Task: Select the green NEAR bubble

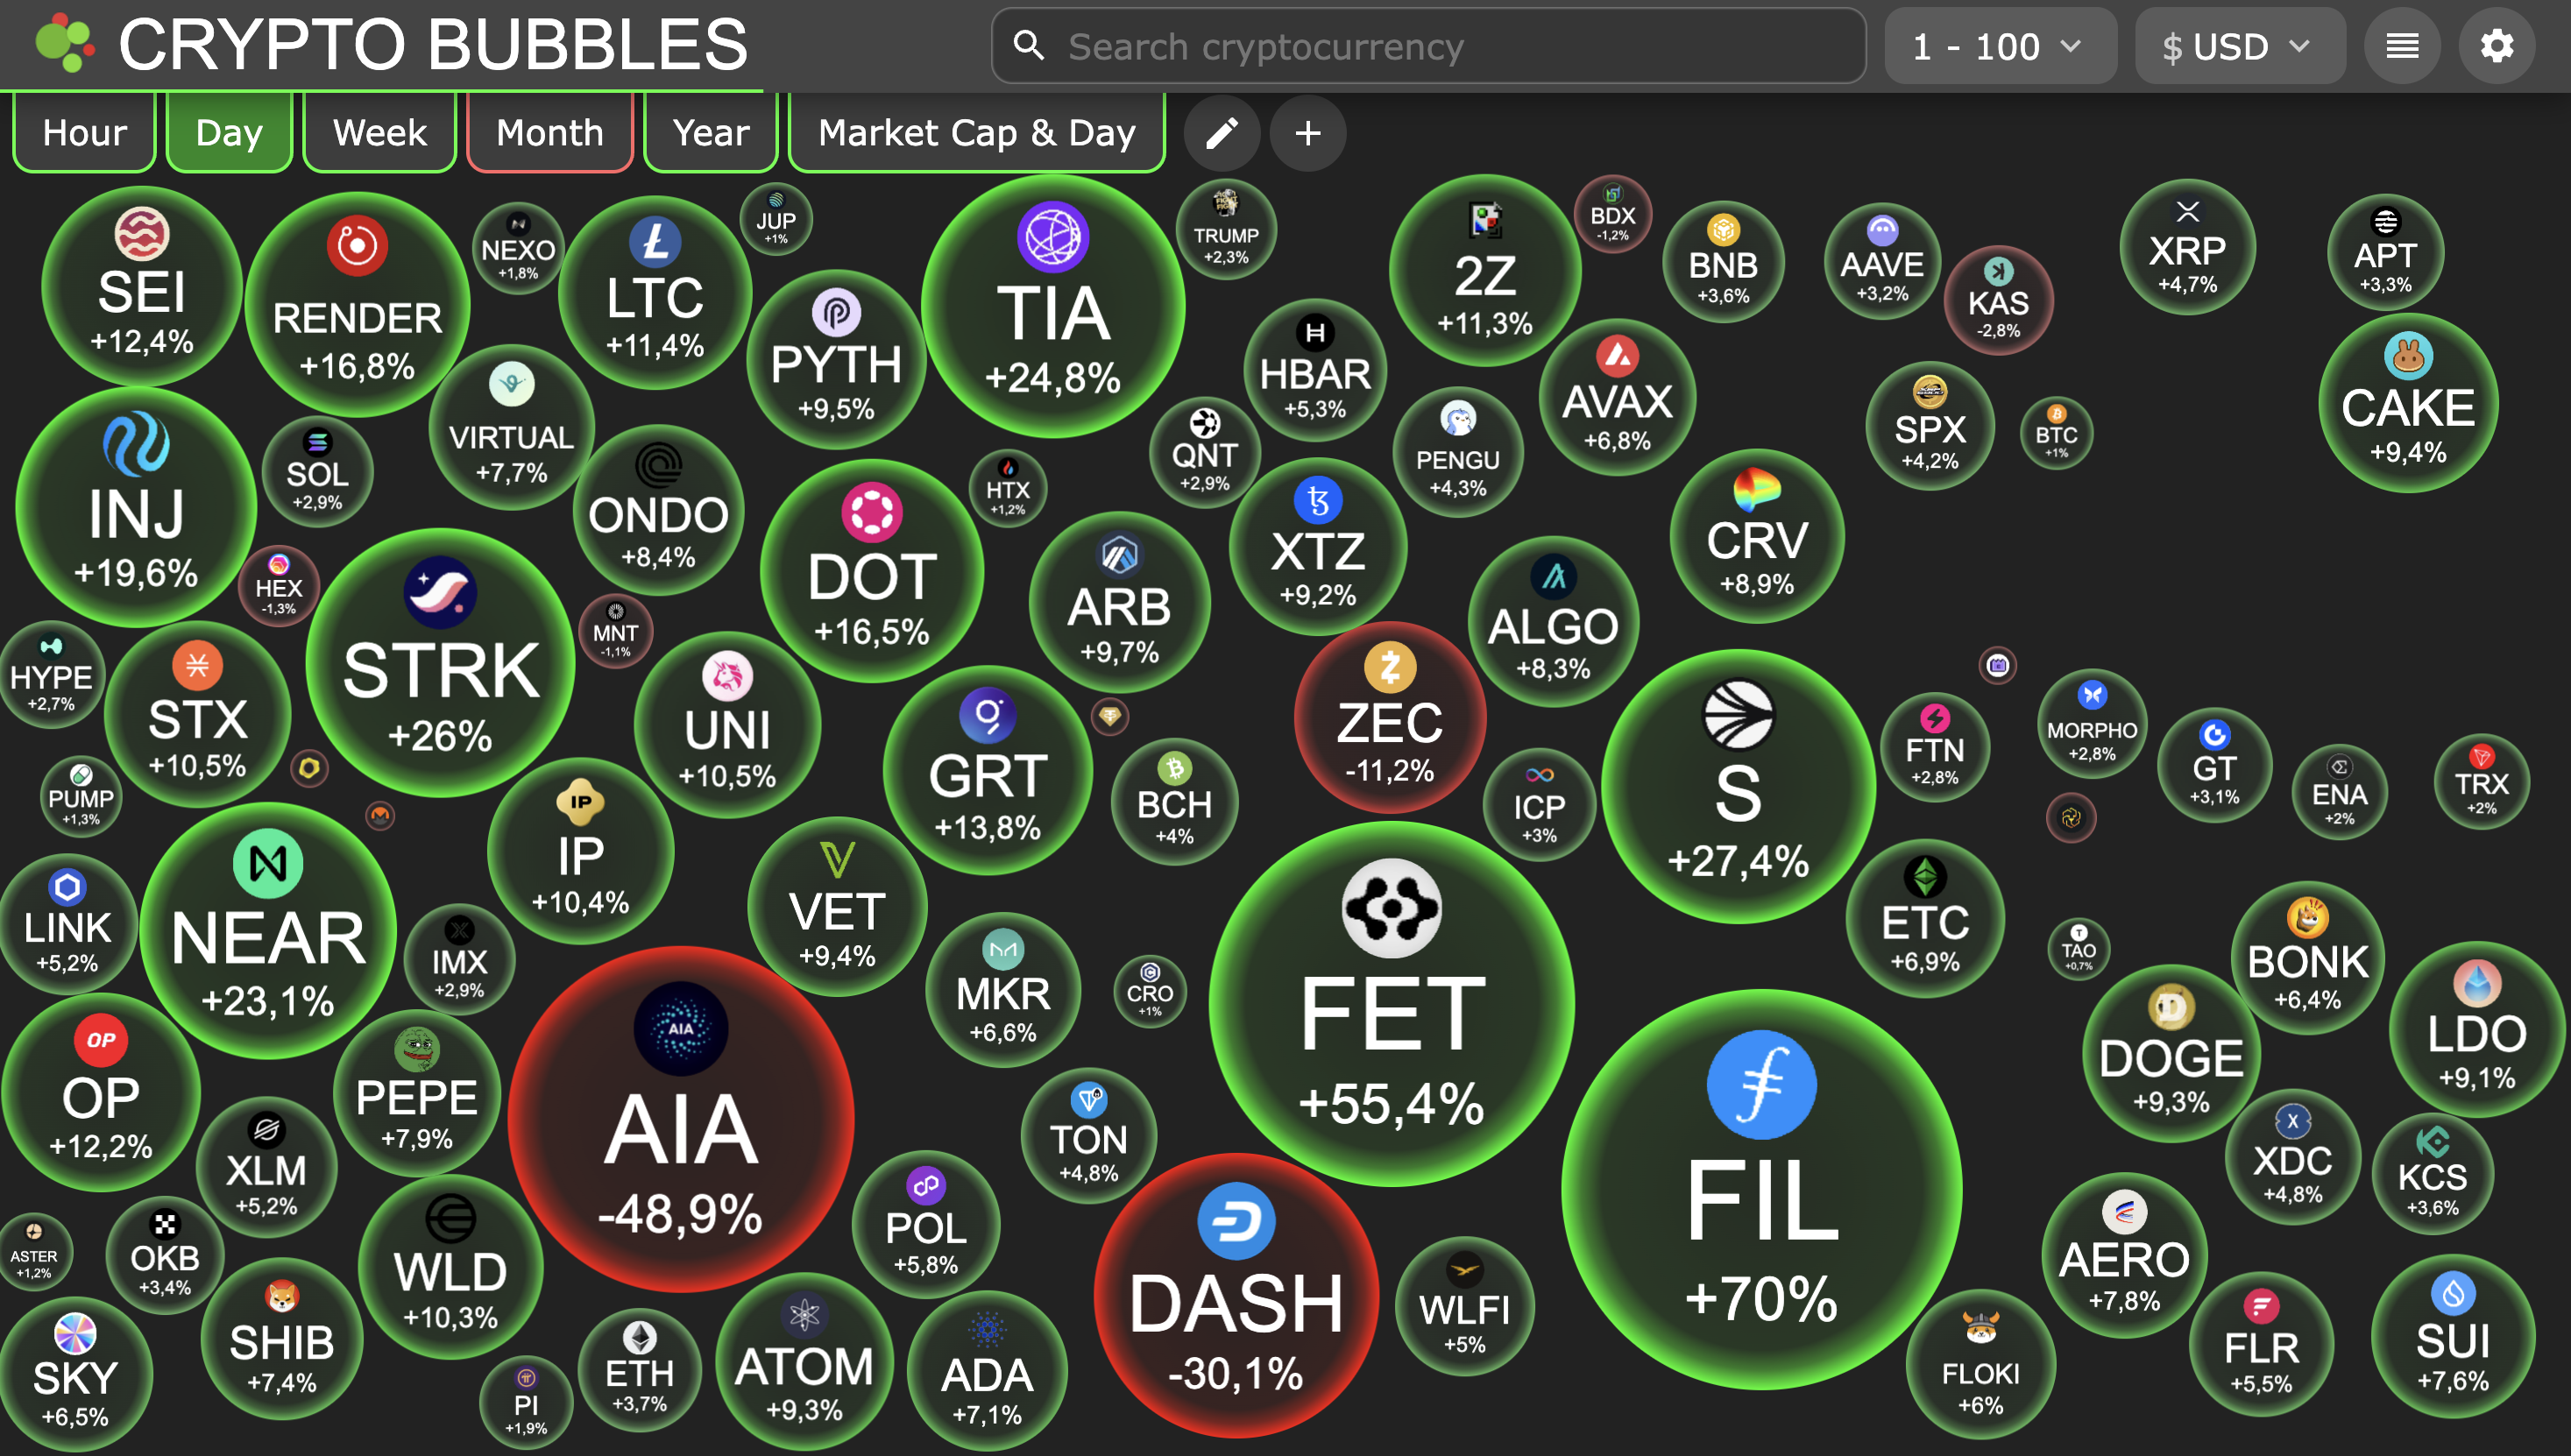Action: pos(268,930)
